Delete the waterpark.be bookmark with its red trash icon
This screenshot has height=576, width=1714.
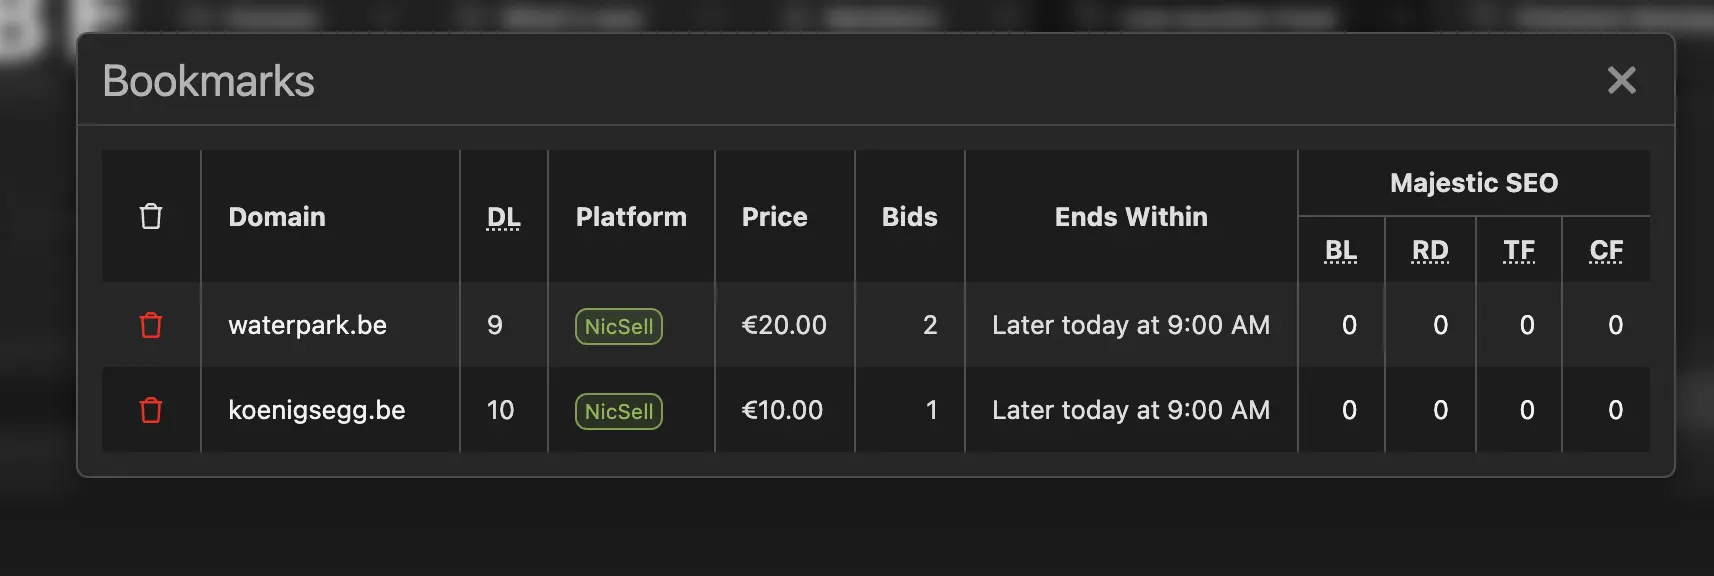pos(151,325)
